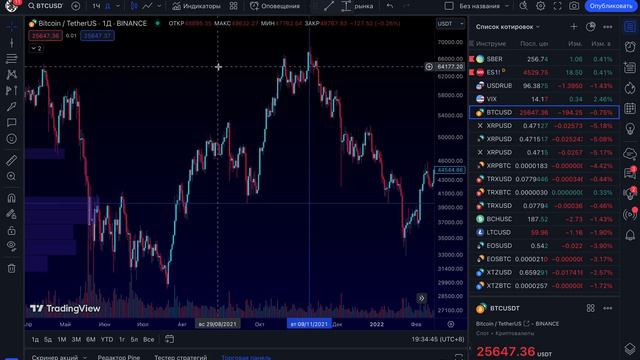Click the Опубликовать button
The width and height of the screenshot is (640, 360).
click(x=611, y=6)
